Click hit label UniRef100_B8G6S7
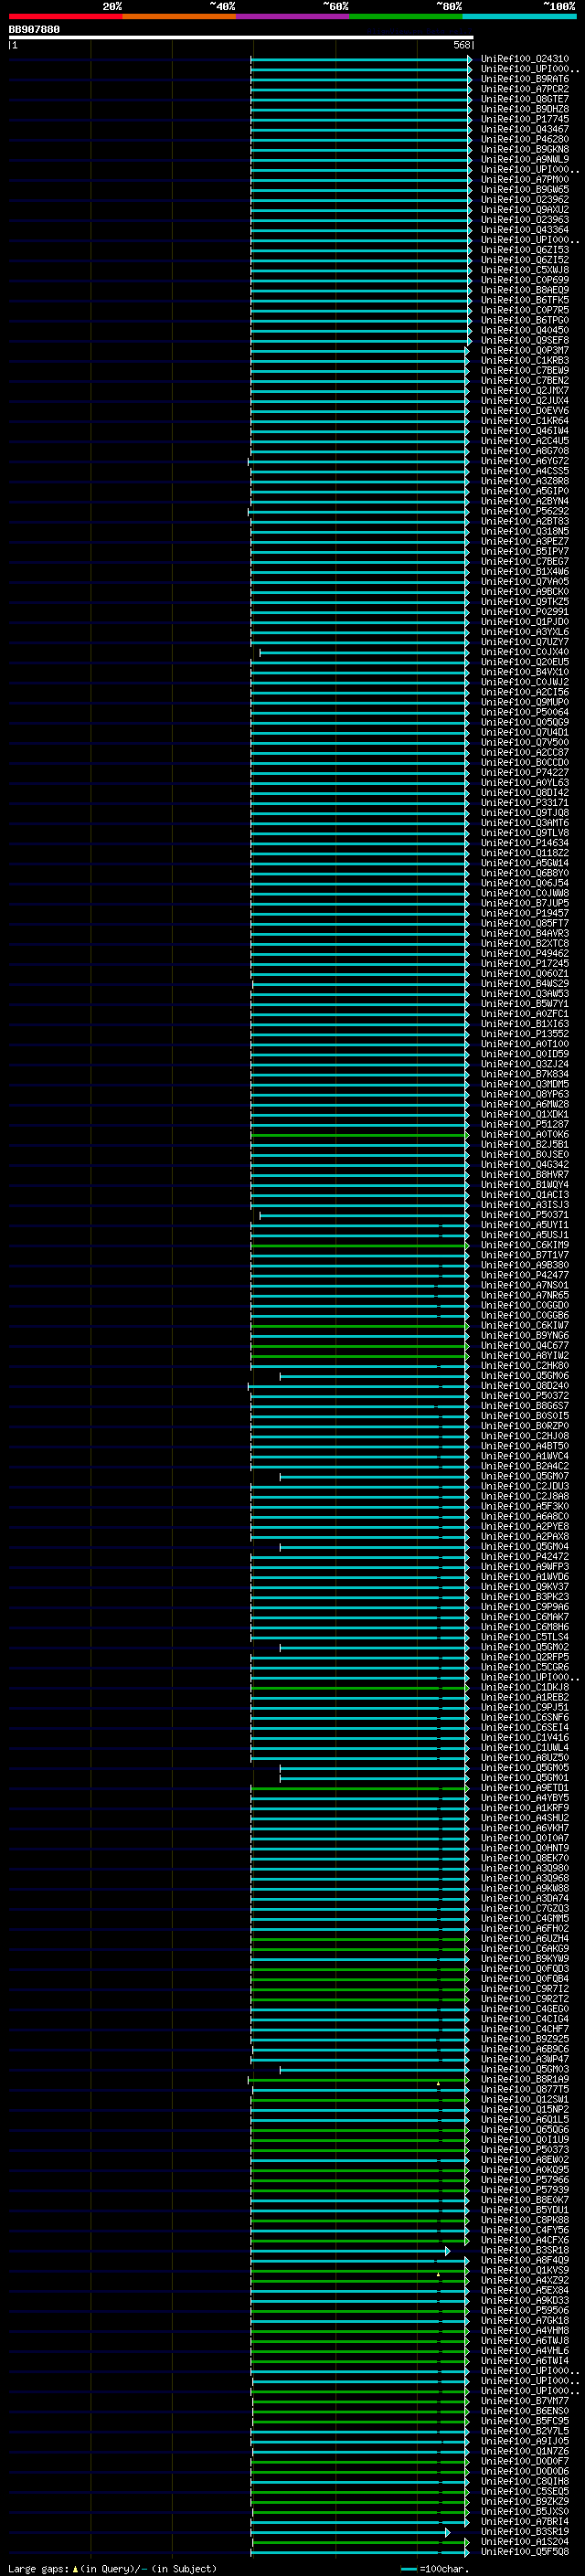Screen dimensions: 585x2576 coord(525,1406)
